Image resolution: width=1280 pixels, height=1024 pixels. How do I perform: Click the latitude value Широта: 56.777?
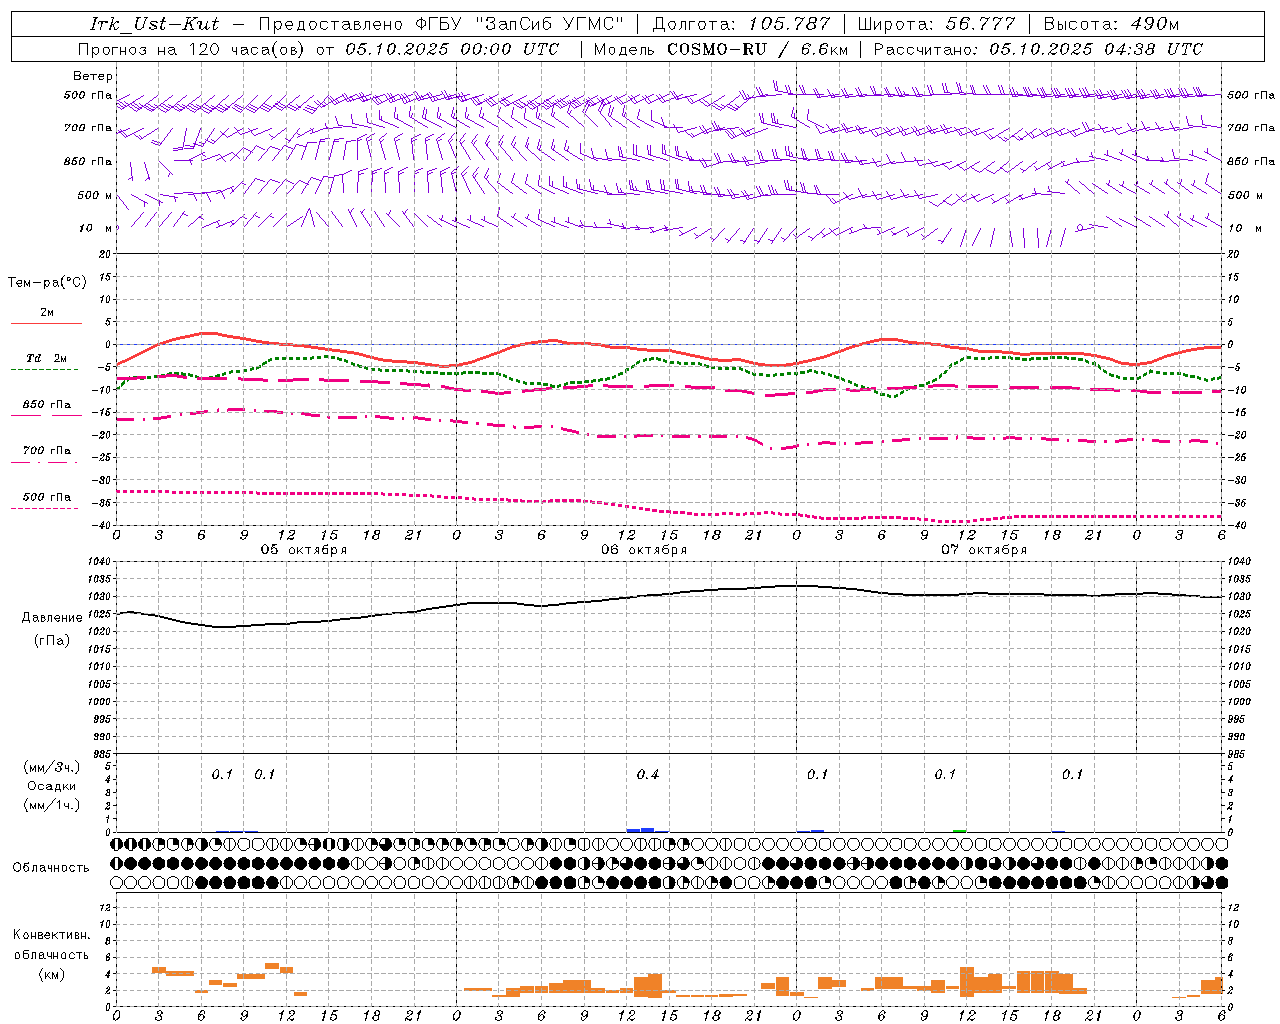click(936, 24)
